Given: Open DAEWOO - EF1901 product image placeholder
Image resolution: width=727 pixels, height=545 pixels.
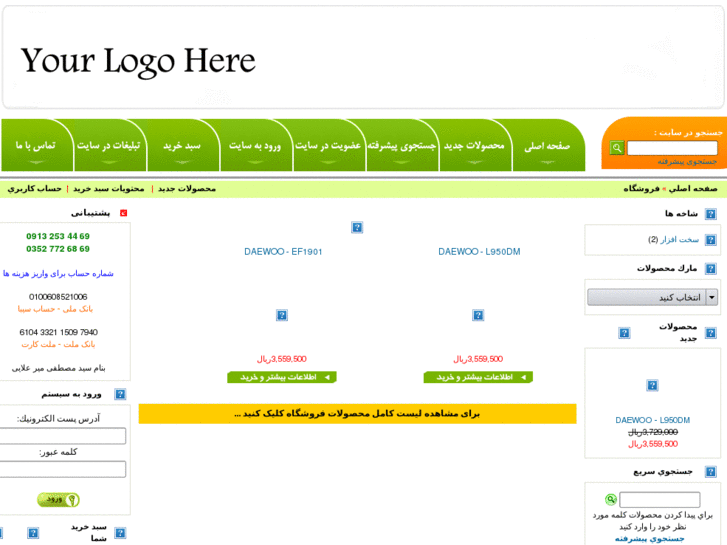Looking at the screenshot, I should [x=282, y=315].
